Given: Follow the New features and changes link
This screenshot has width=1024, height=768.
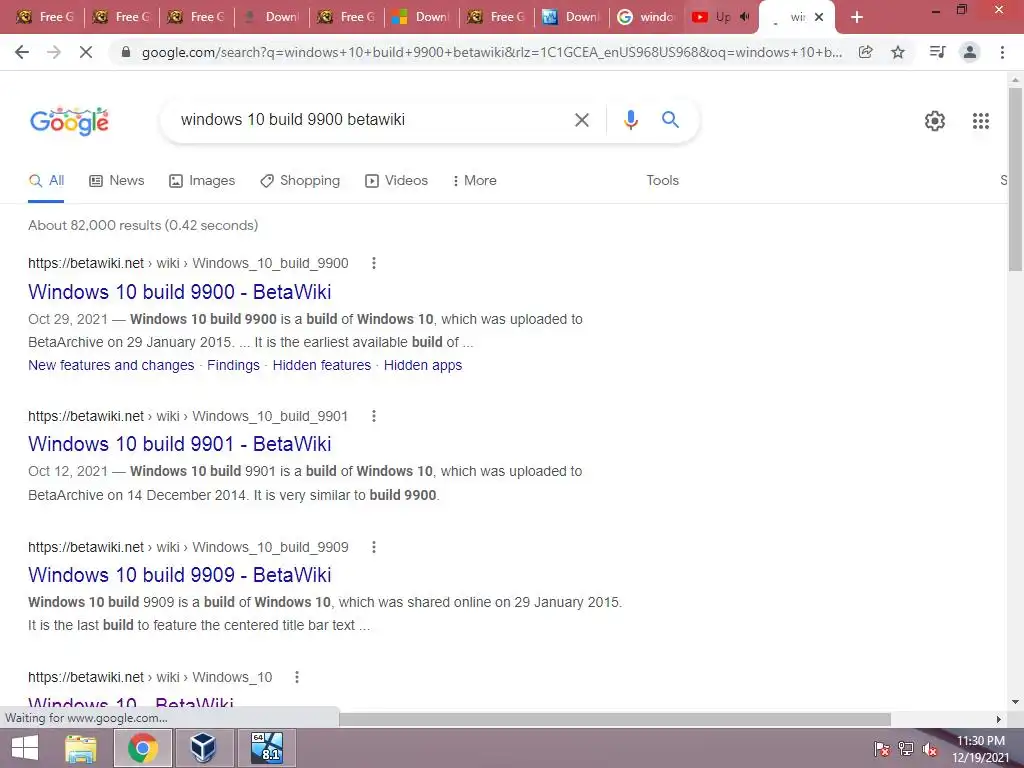Looking at the screenshot, I should [111, 365].
